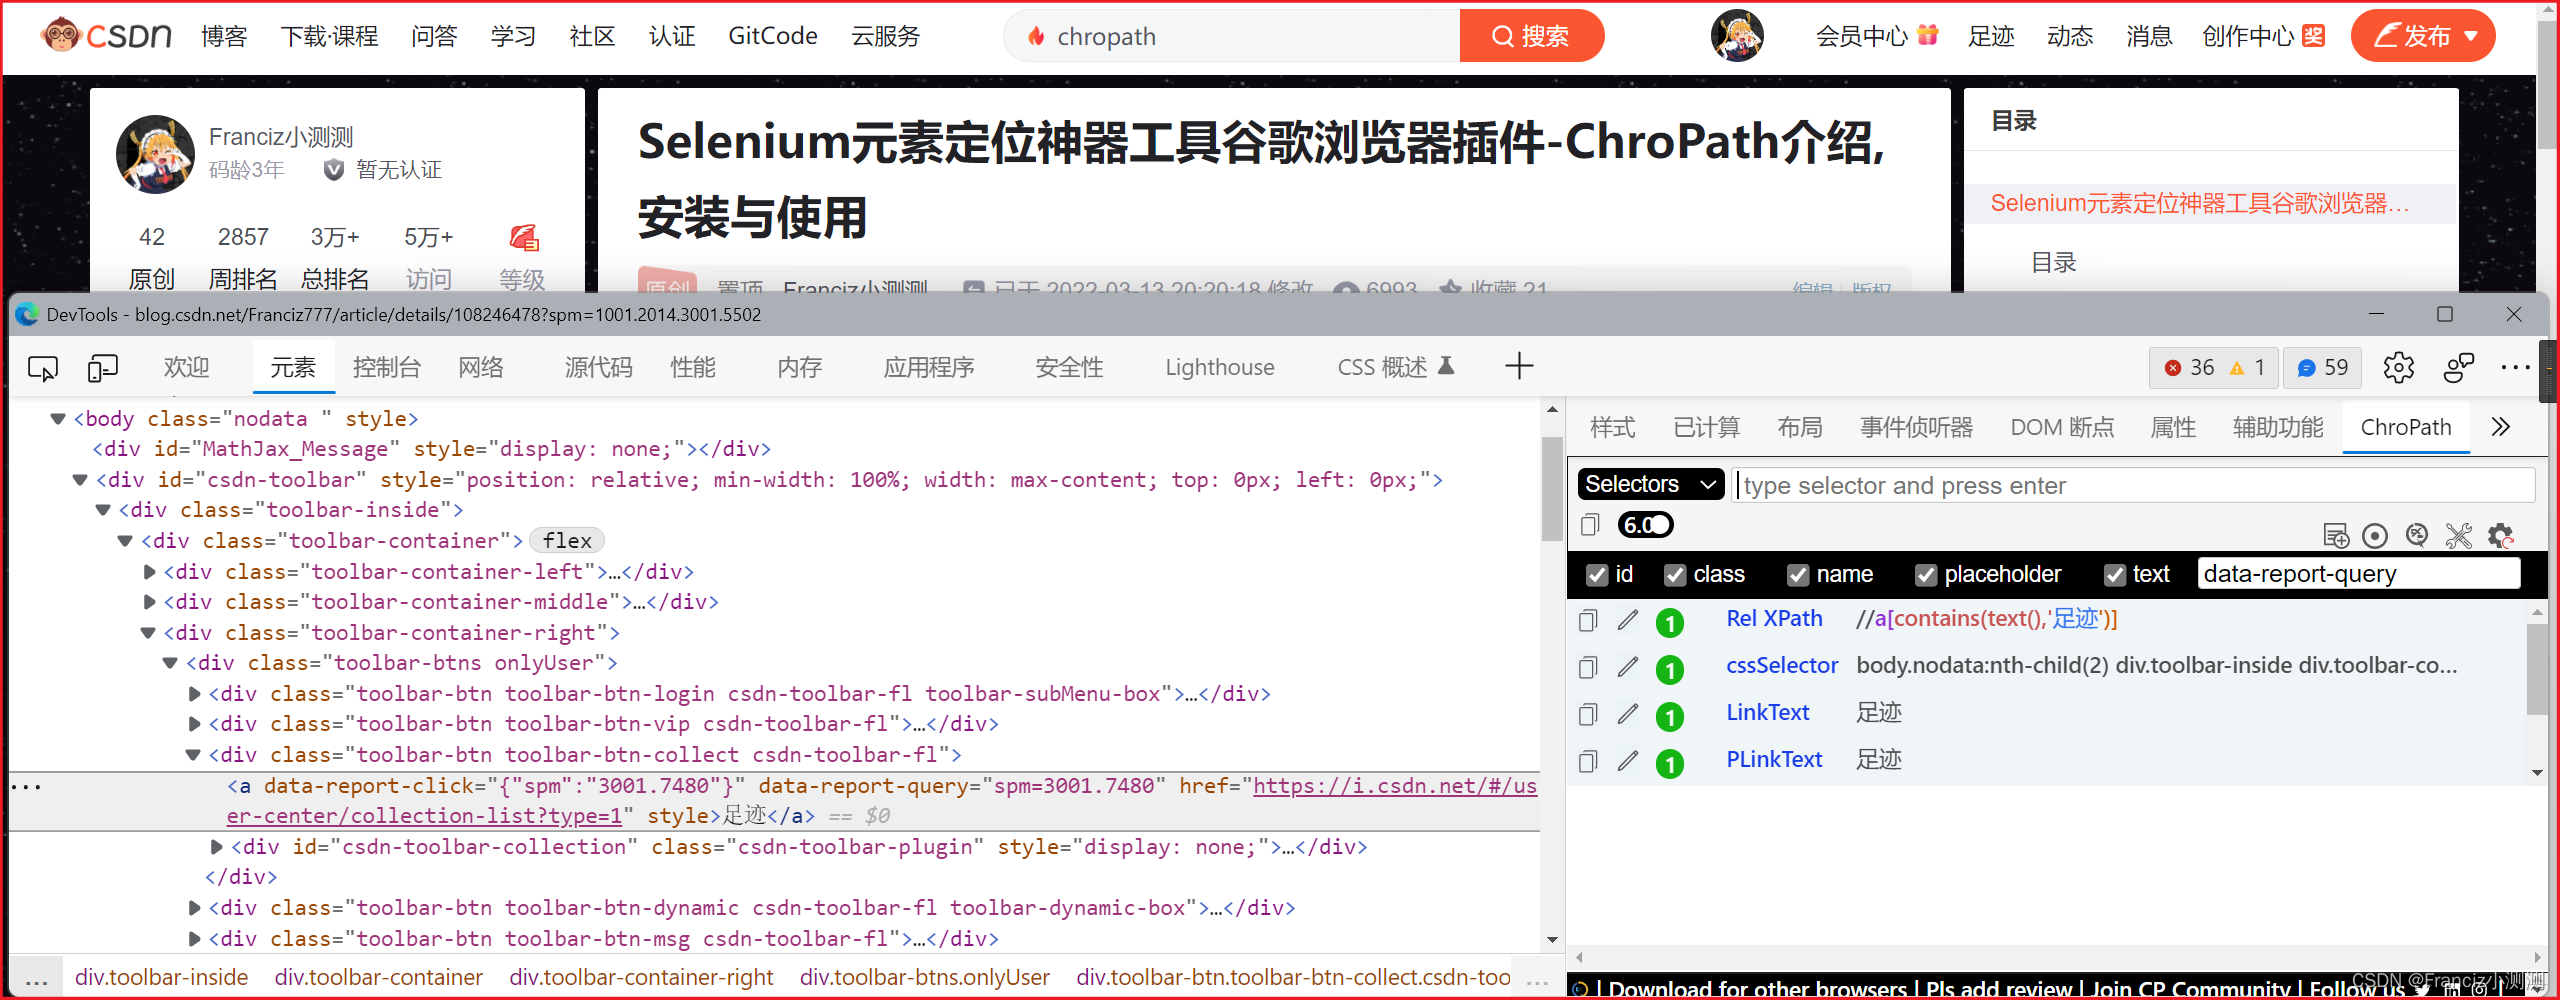Click the Rel XPath match count badge
The width and height of the screenshot is (2560, 1000).
click(1669, 623)
